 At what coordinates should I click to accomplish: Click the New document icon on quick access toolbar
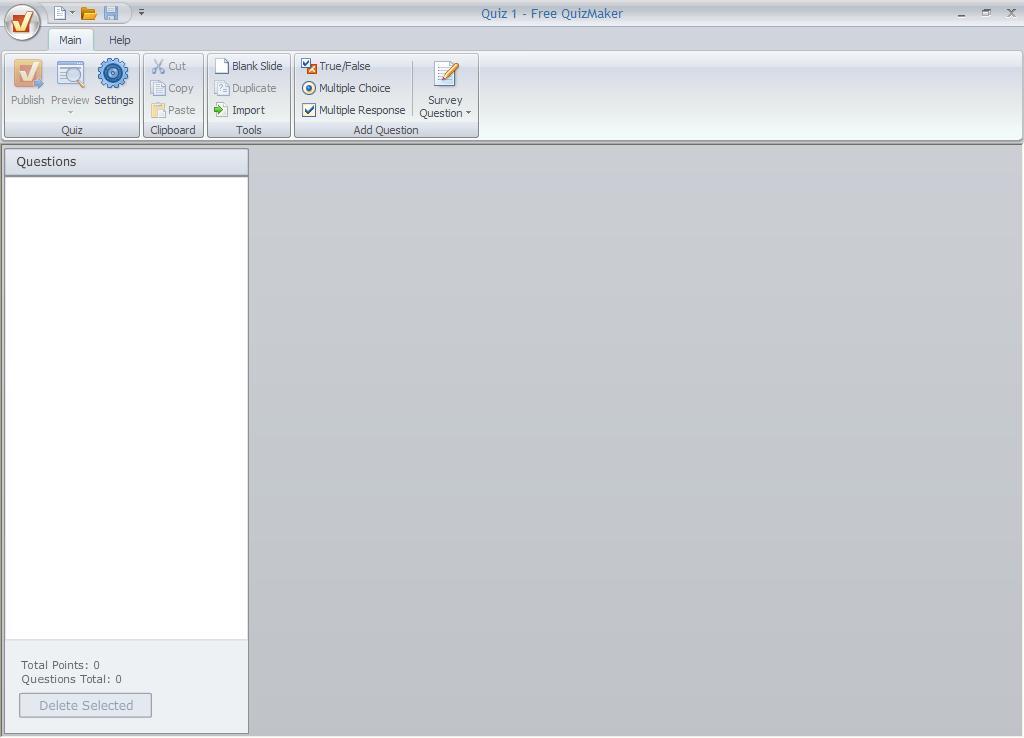pos(60,12)
